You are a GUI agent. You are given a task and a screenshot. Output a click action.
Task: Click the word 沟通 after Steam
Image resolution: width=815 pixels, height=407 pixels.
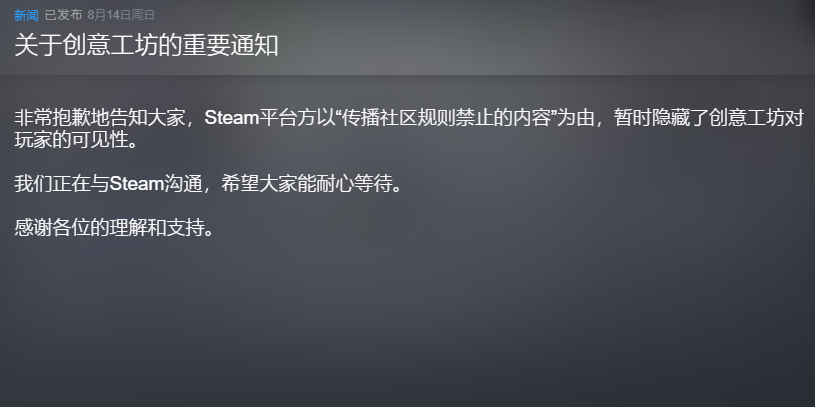click(182, 184)
